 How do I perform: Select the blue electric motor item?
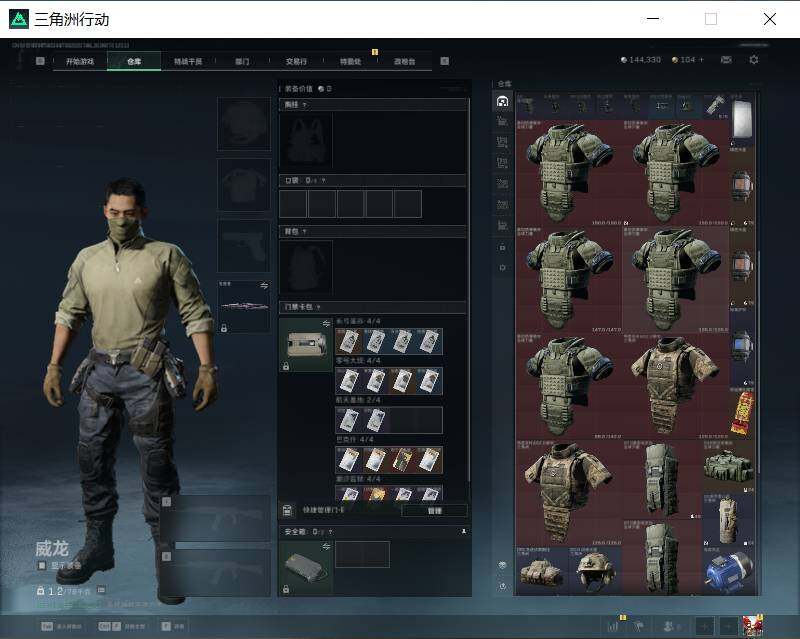point(728,572)
